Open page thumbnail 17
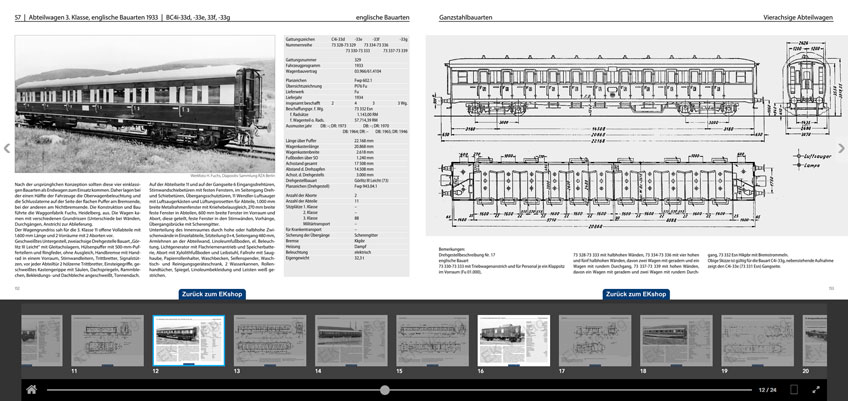 point(595,341)
